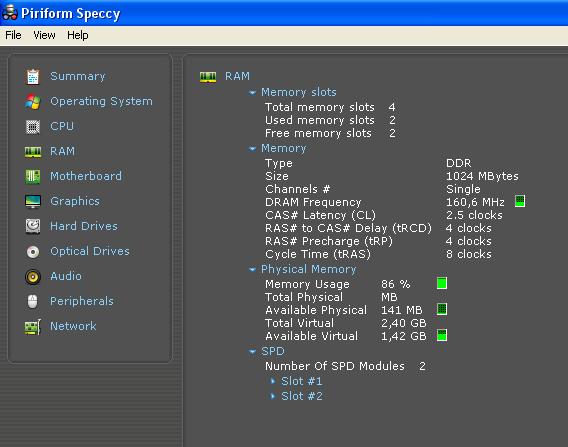The image size is (568, 447).
Task: Click the Number Of SPD Modules row
Action: click(x=345, y=366)
